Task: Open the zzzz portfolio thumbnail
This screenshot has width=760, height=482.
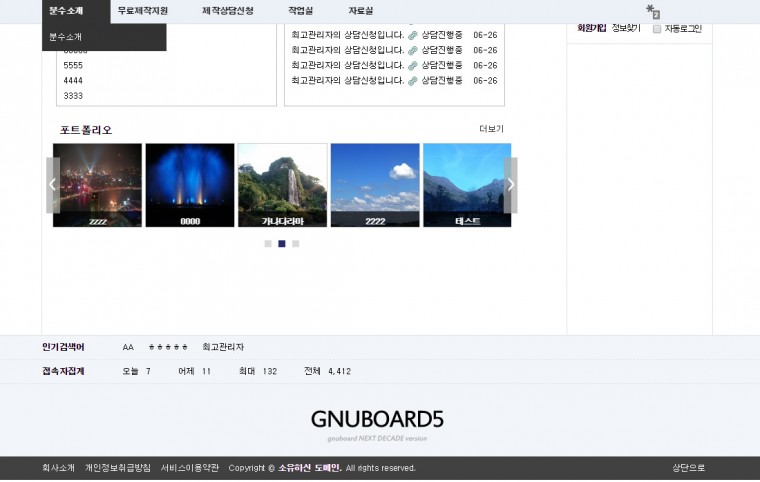Action: (97, 185)
